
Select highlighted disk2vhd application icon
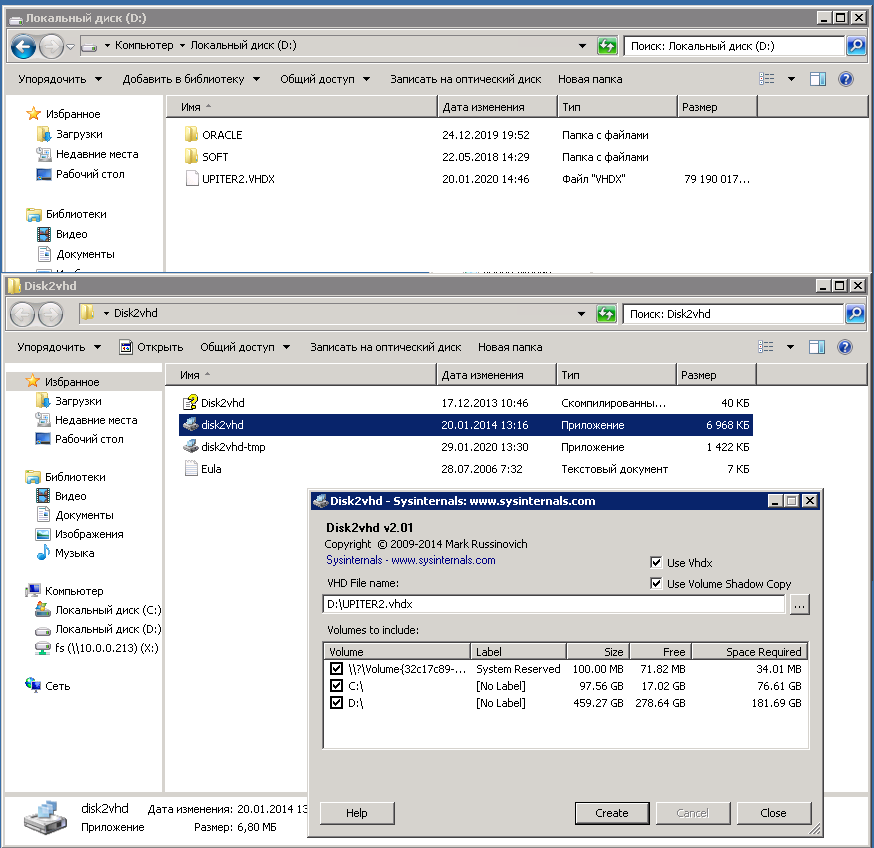click(x=191, y=425)
